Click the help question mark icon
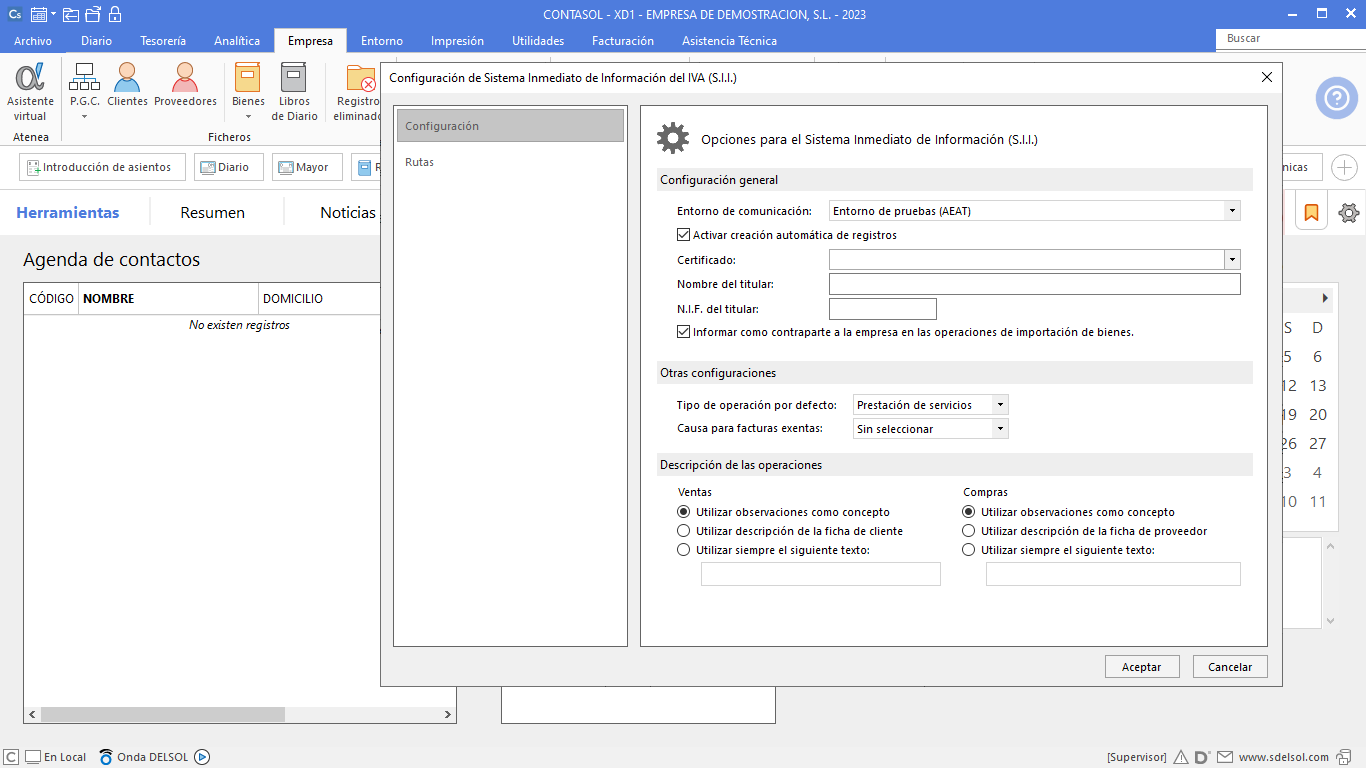 [1336, 98]
